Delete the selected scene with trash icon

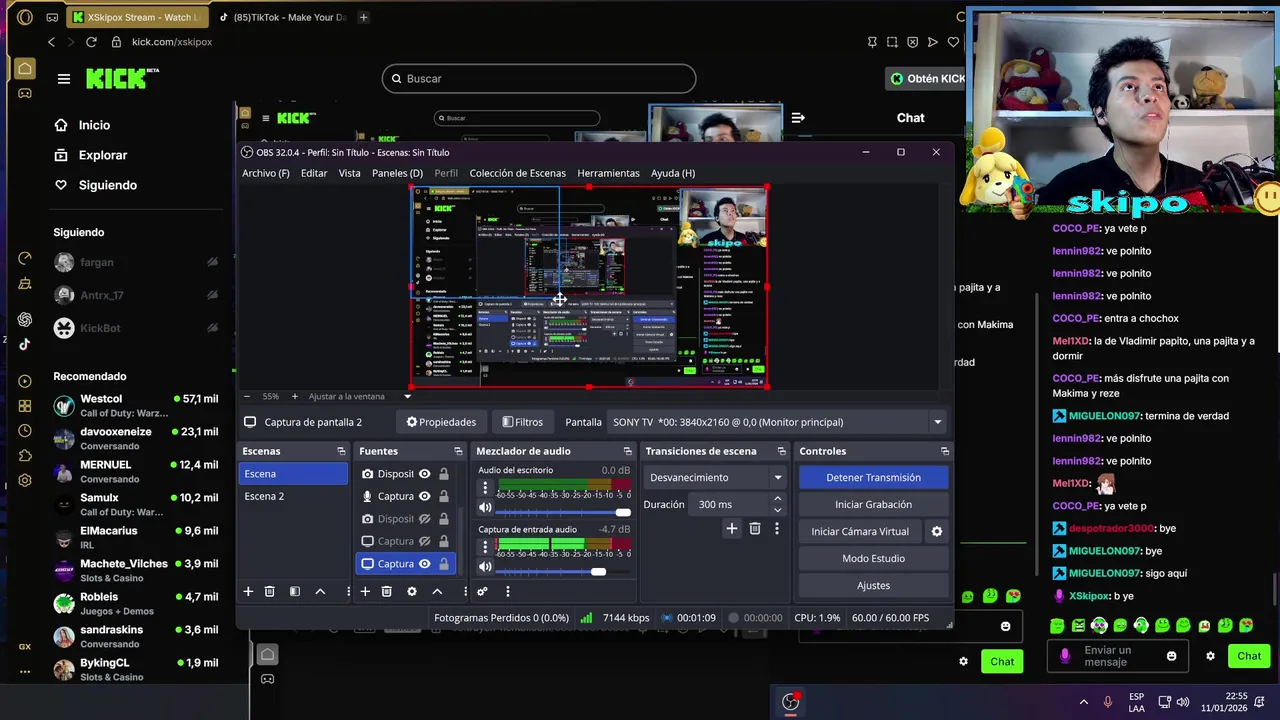click(269, 592)
